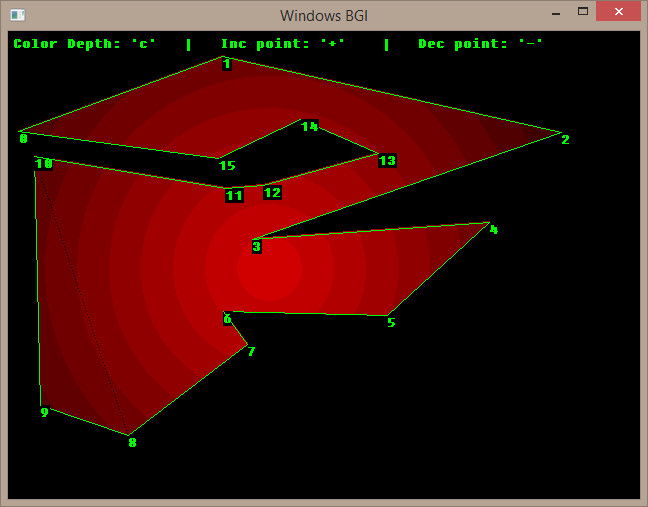Select polygon vertex labeled 1

(227, 64)
